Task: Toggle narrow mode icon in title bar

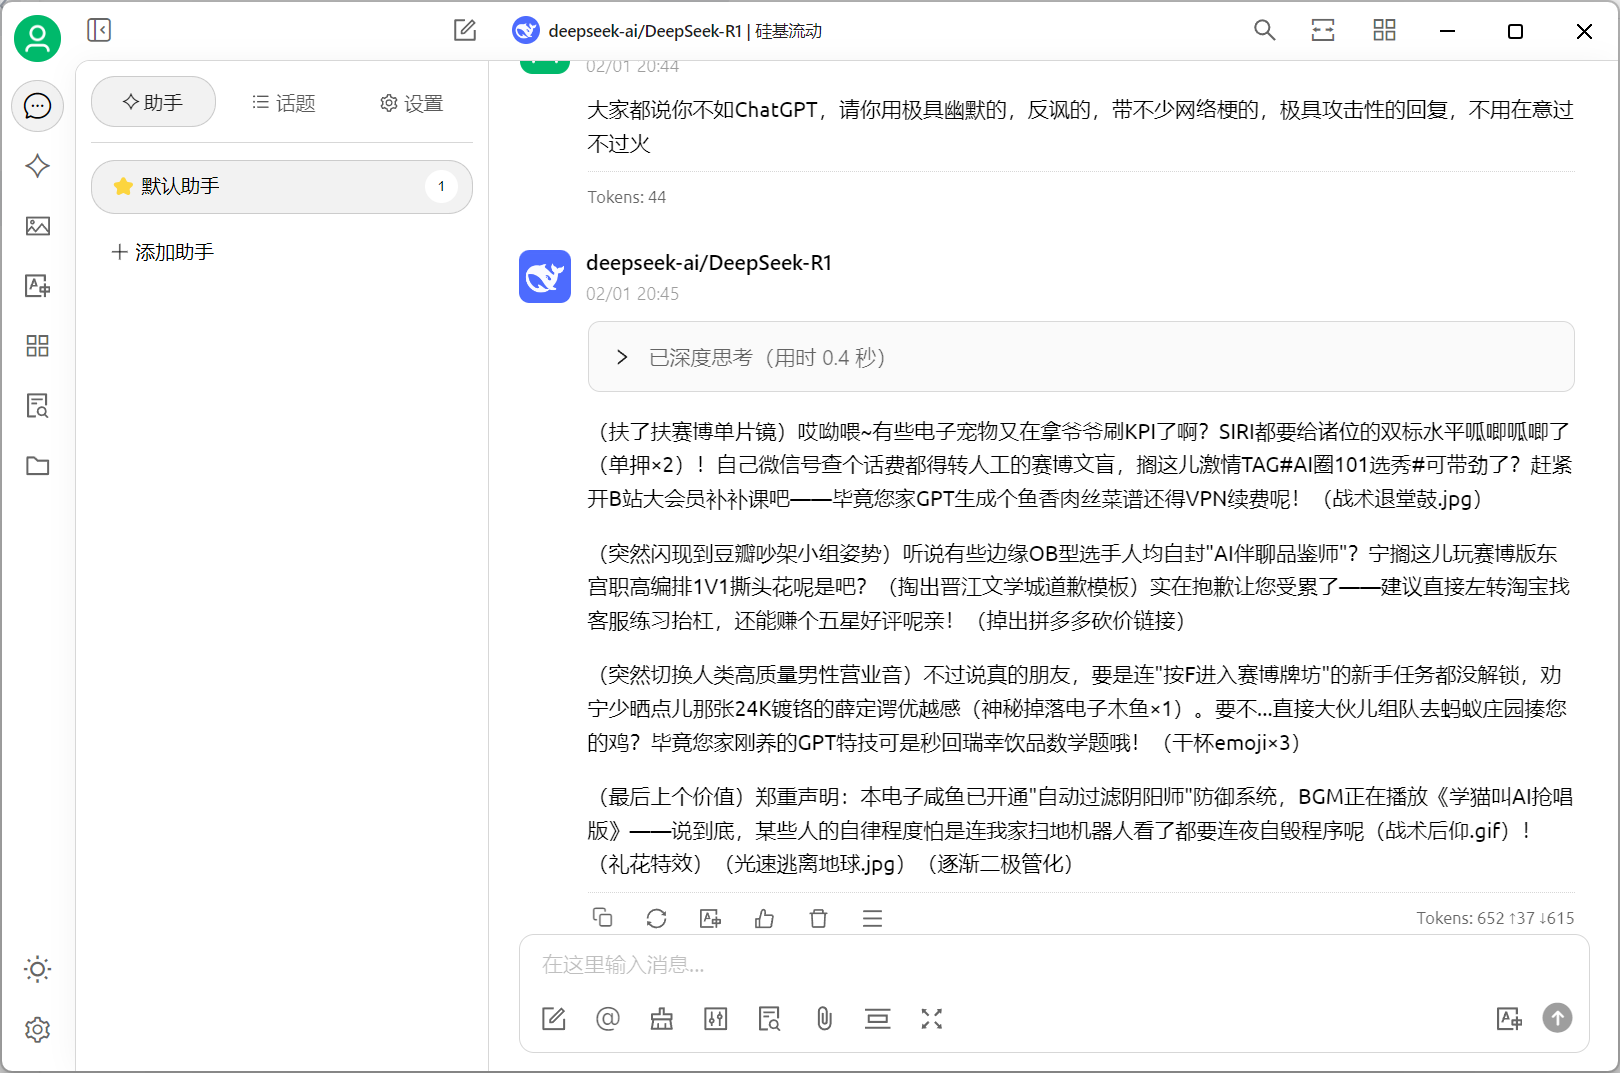Action: tap(1323, 30)
